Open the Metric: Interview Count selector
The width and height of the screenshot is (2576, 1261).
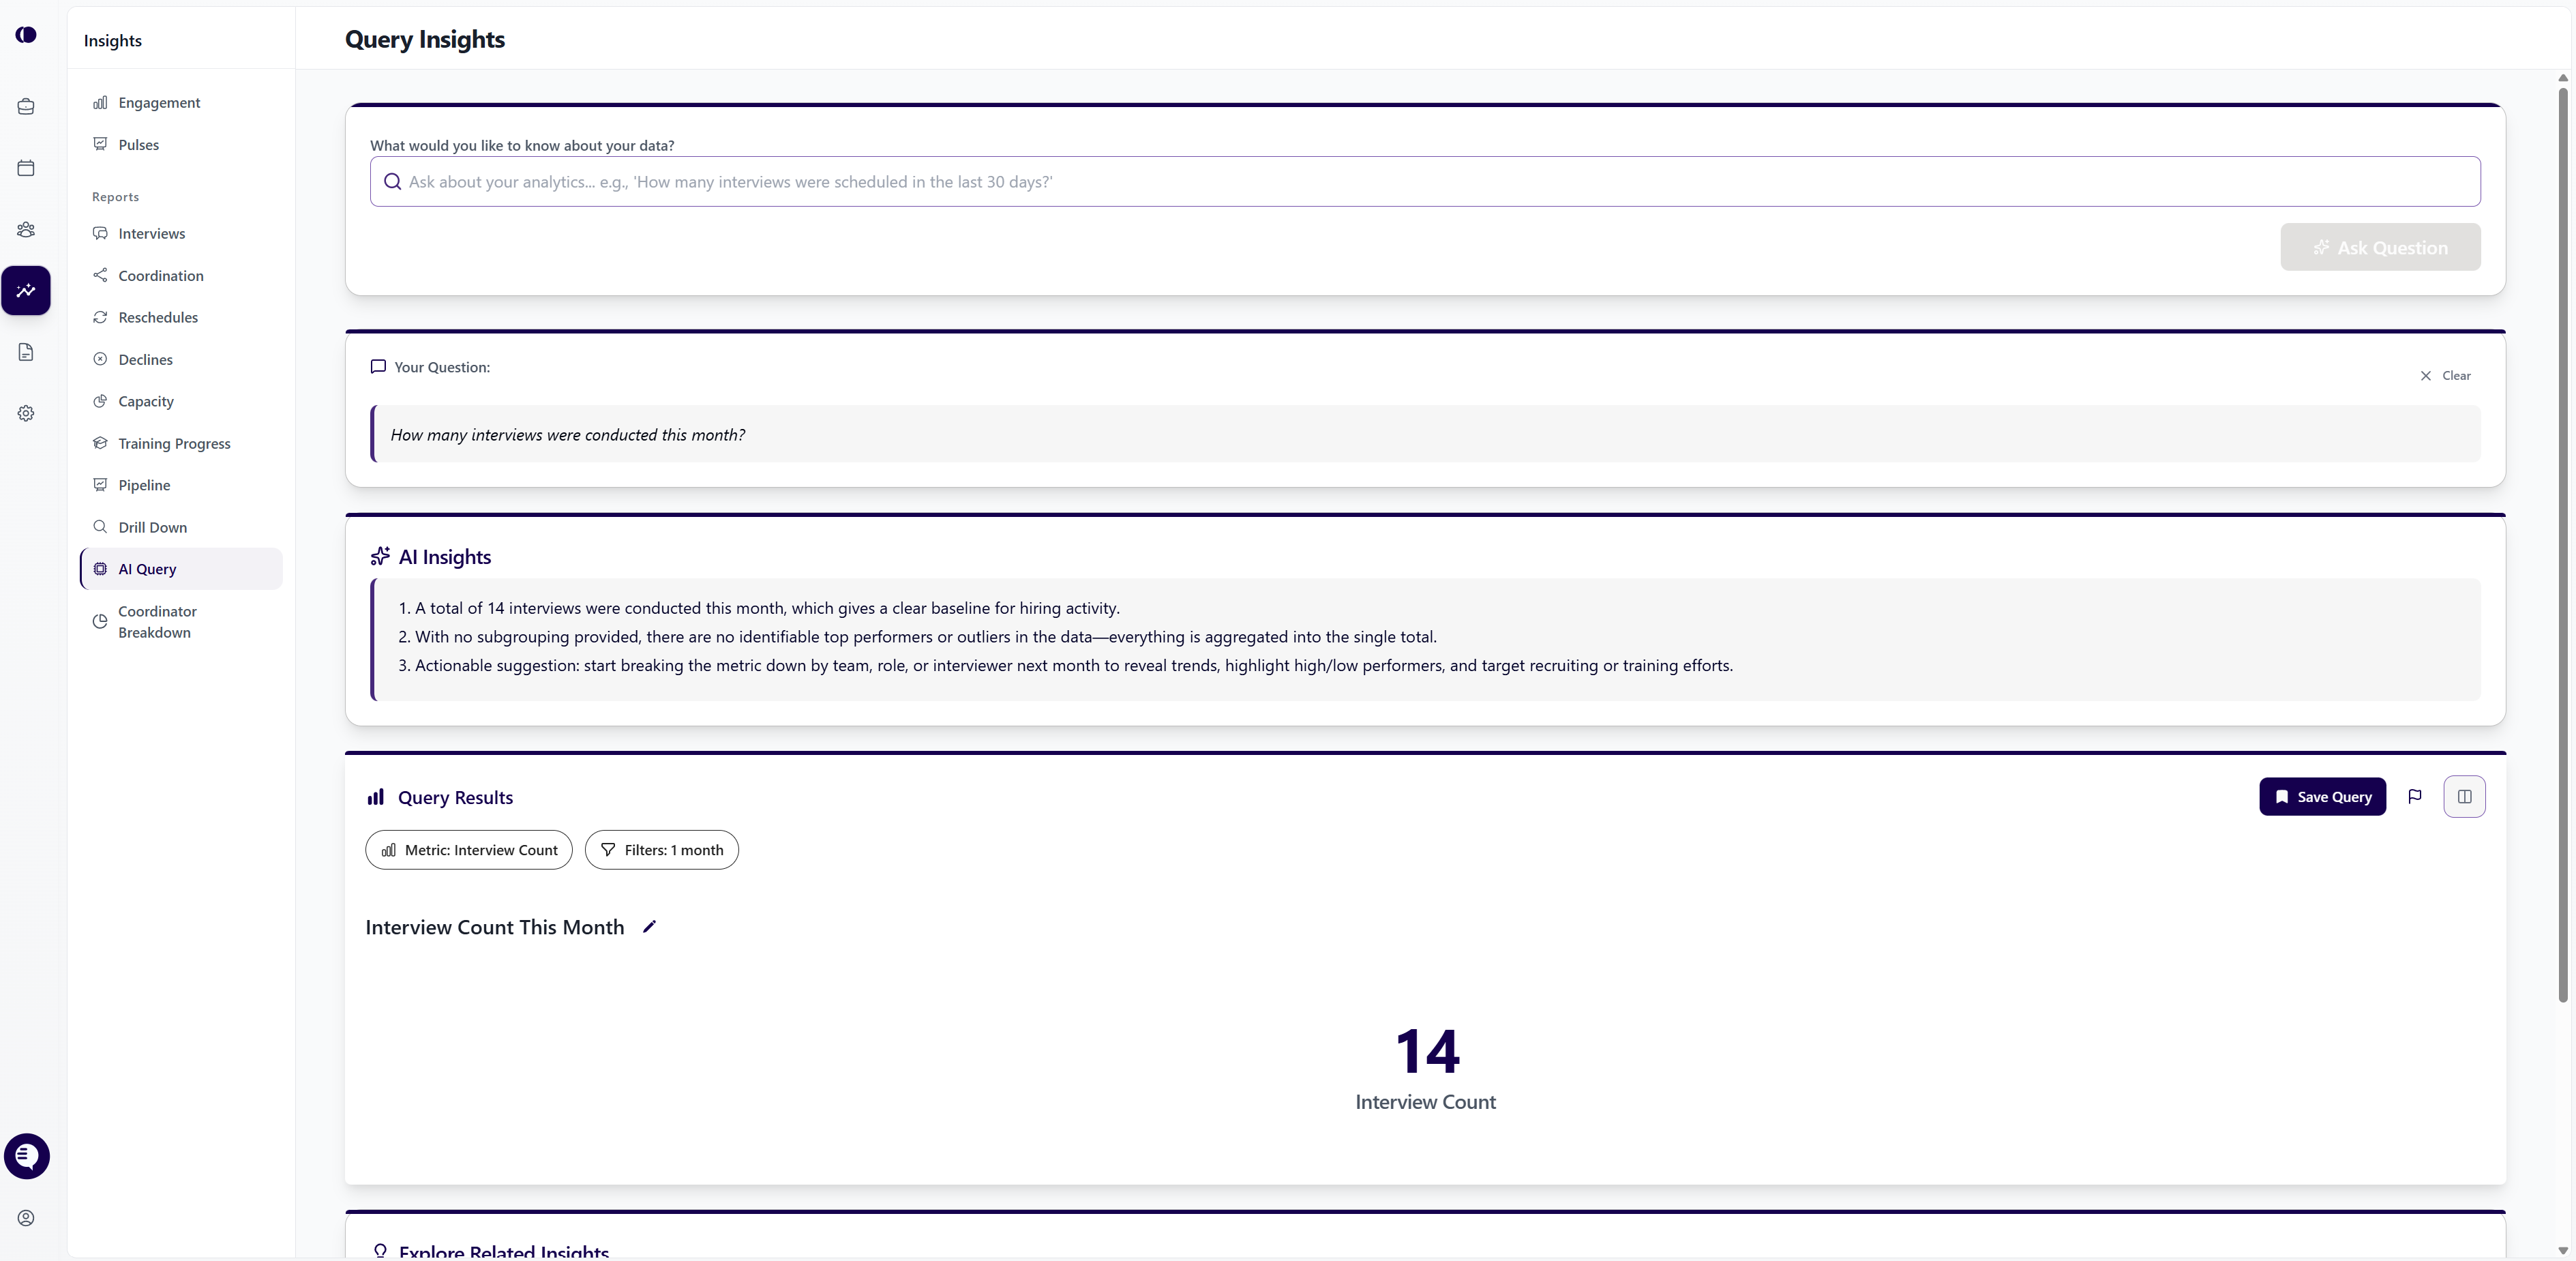(x=468, y=850)
